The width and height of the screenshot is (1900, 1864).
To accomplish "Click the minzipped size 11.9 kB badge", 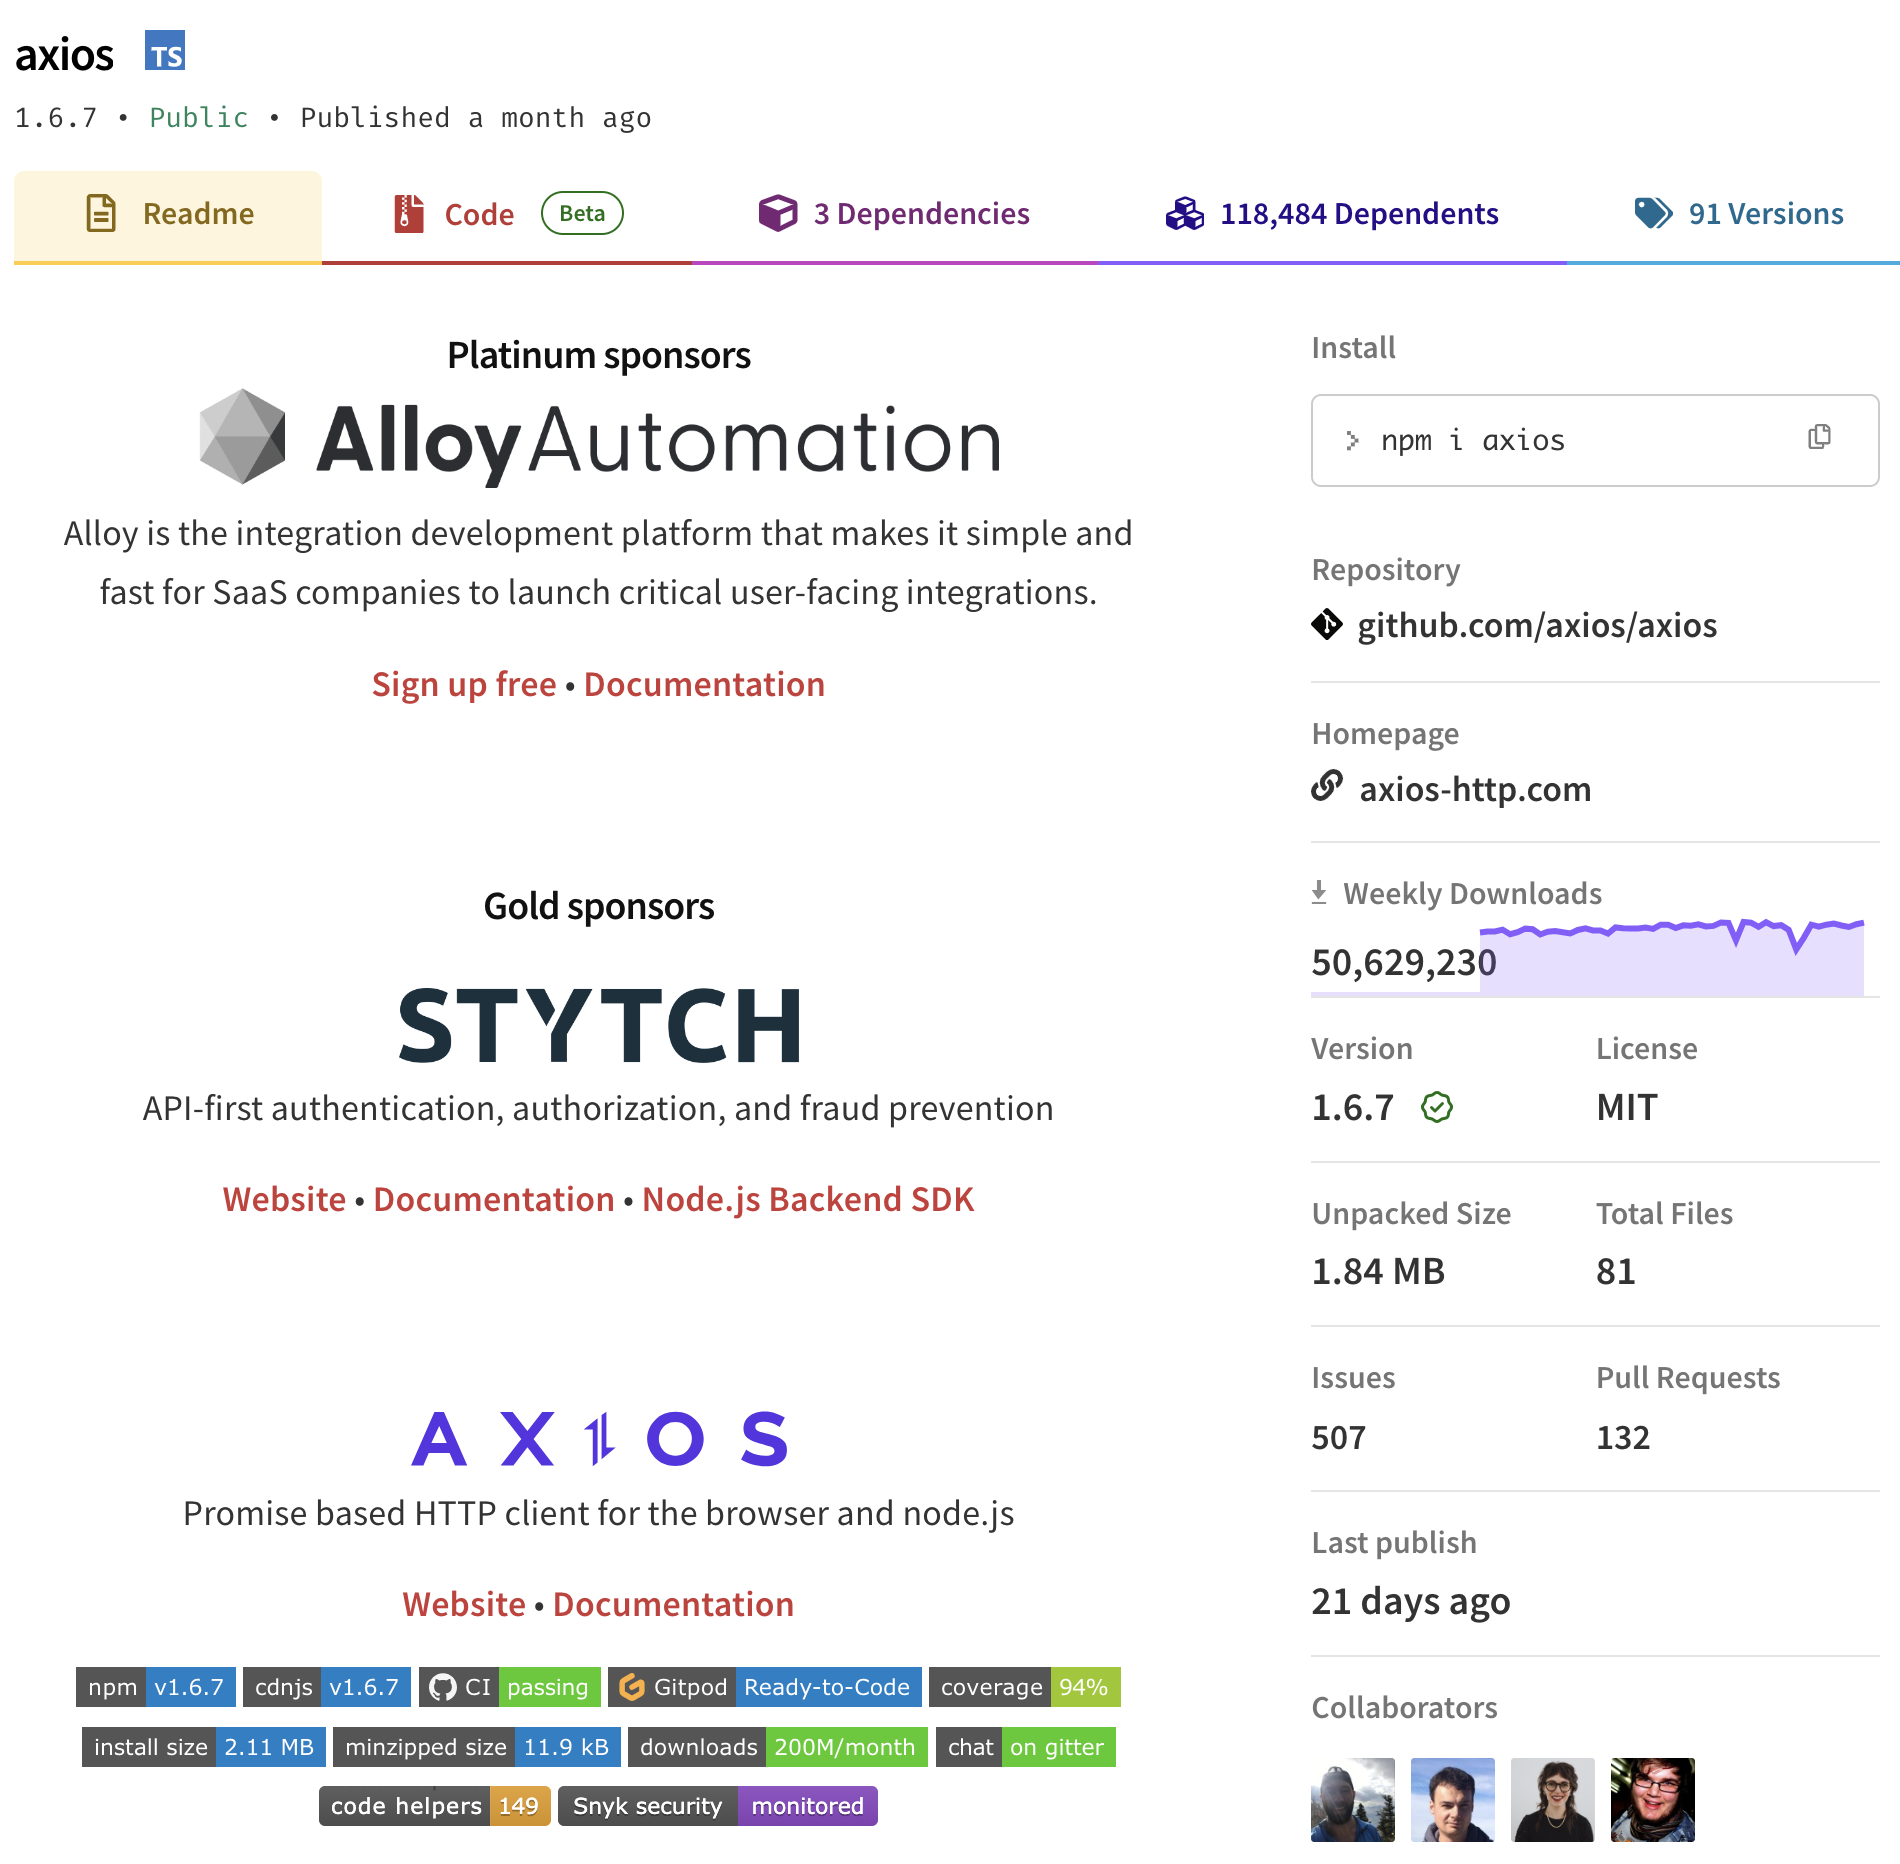I will tap(477, 1747).
